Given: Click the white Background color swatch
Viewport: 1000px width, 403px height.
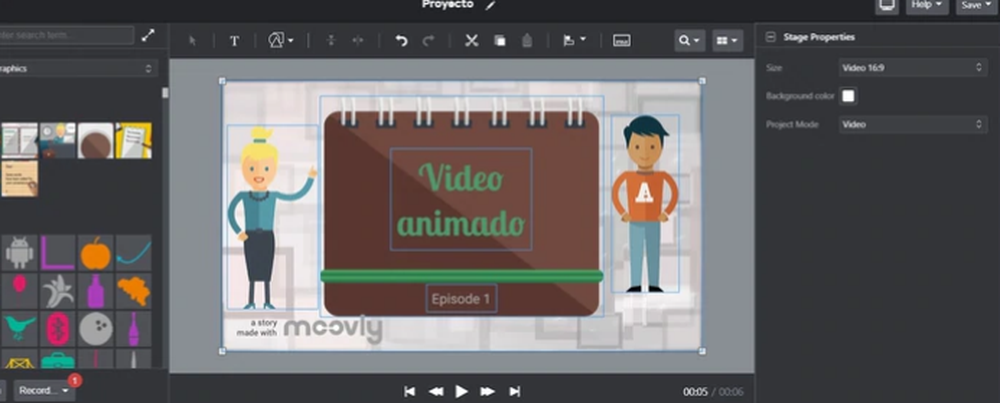Looking at the screenshot, I should [848, 96].
